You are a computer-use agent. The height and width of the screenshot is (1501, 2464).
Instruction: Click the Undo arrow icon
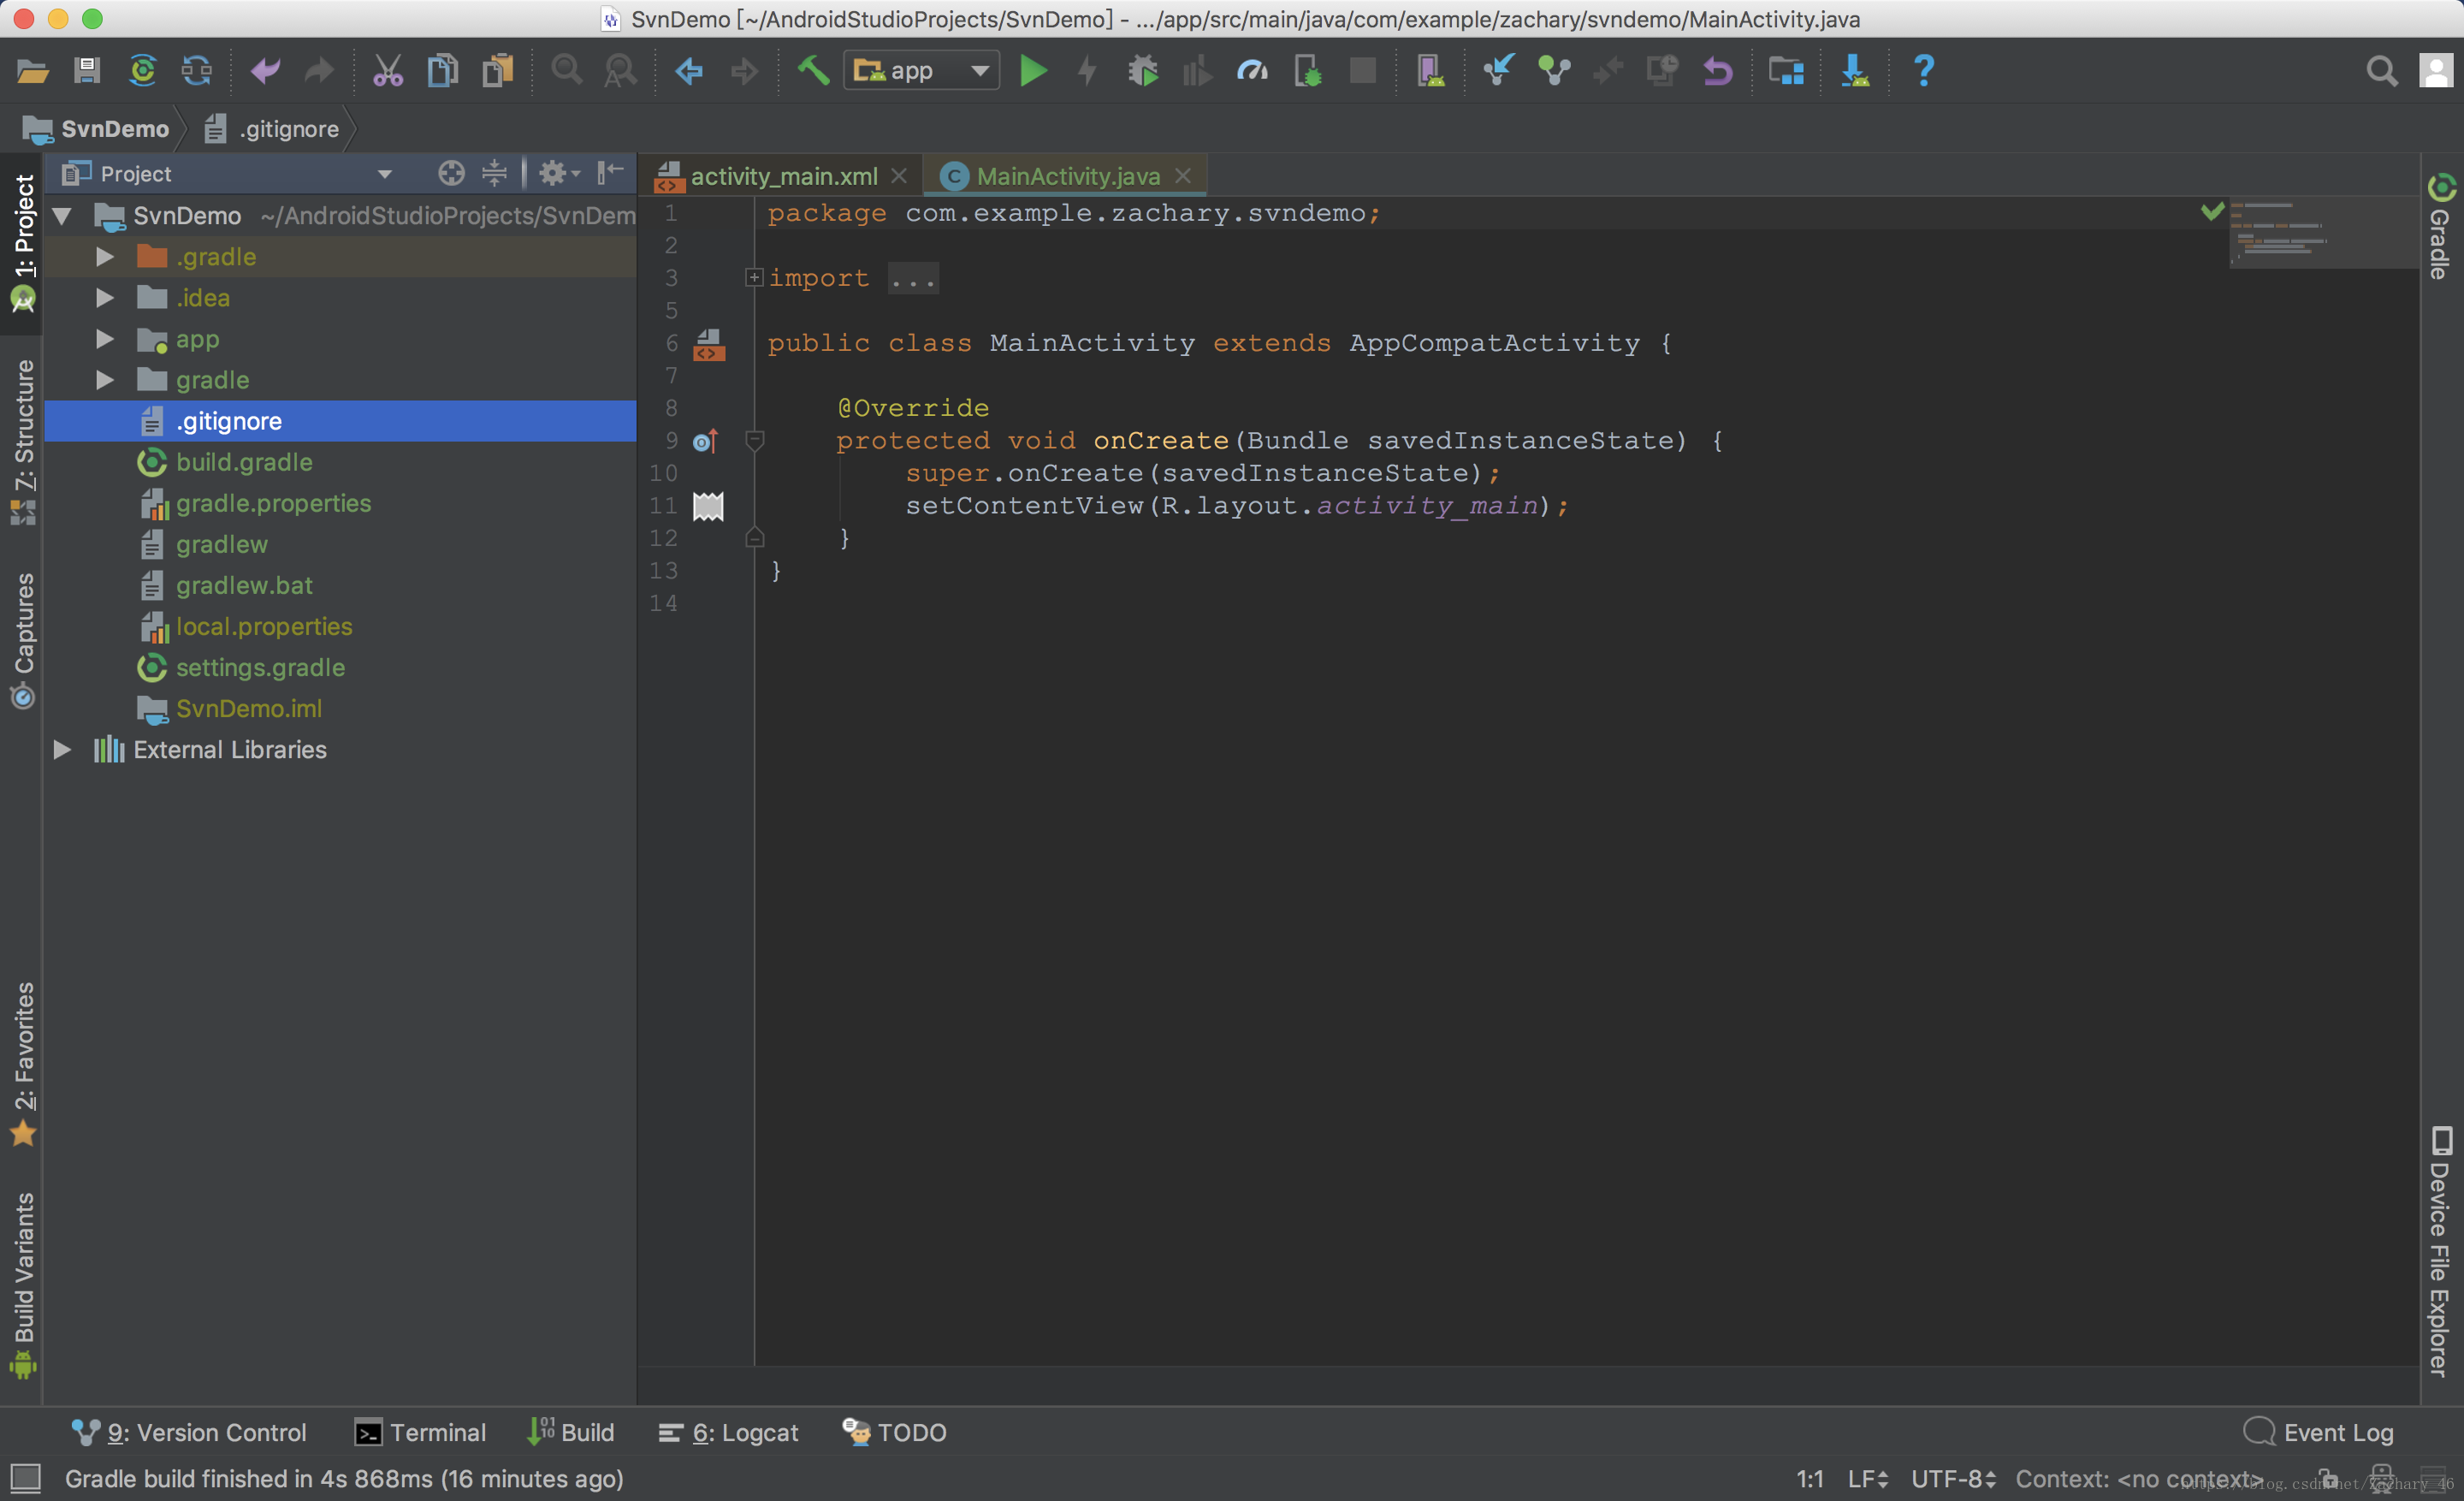point(264,71)
